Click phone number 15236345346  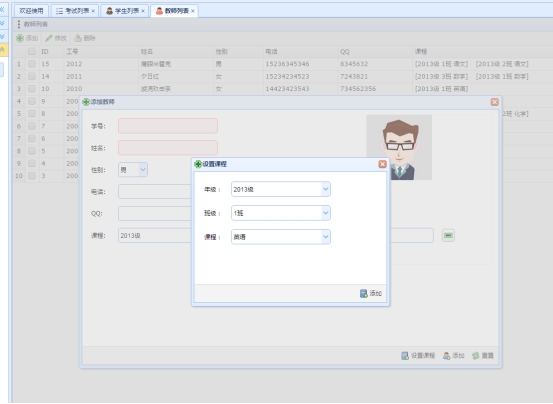287,64
